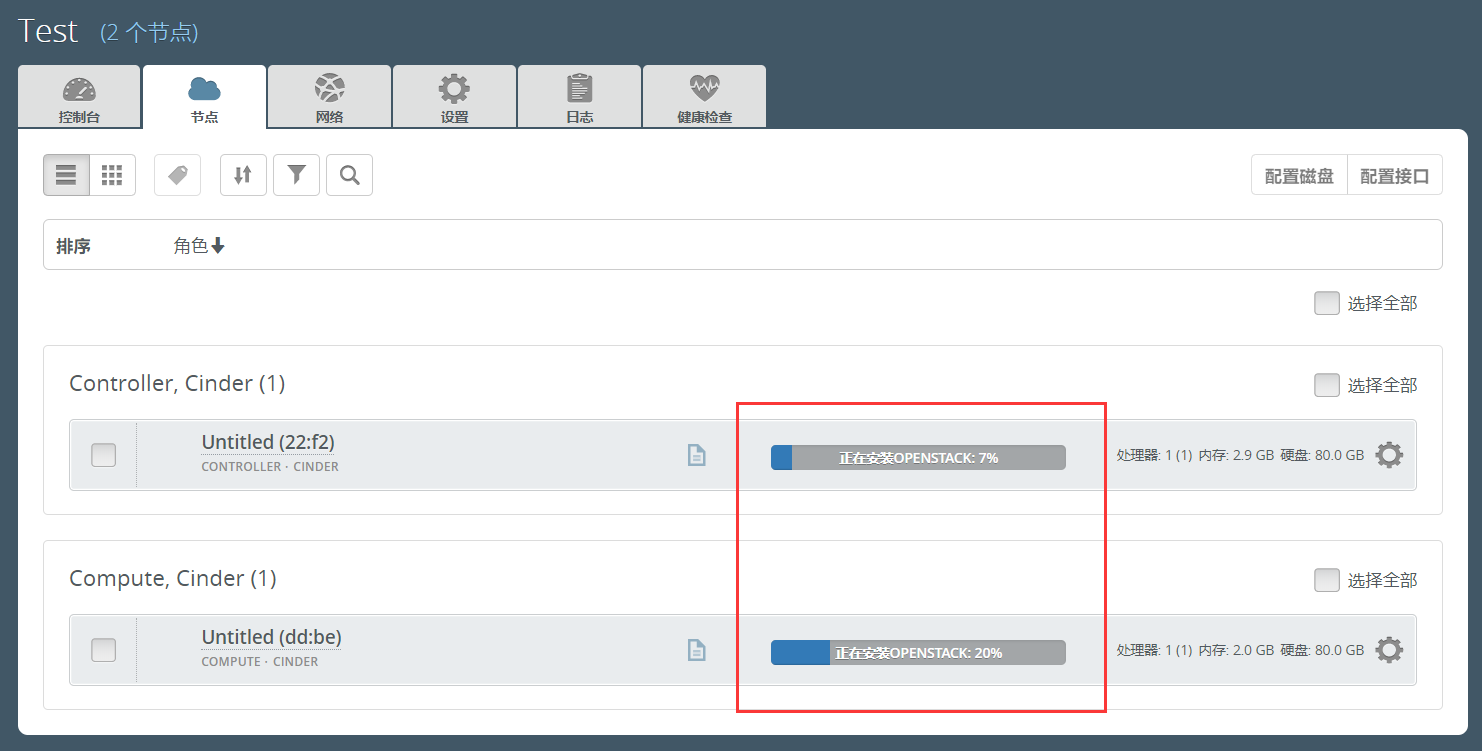
Task: Check the topmost 选择全部 select-all checkbox
Action: tap(1326, 302)
